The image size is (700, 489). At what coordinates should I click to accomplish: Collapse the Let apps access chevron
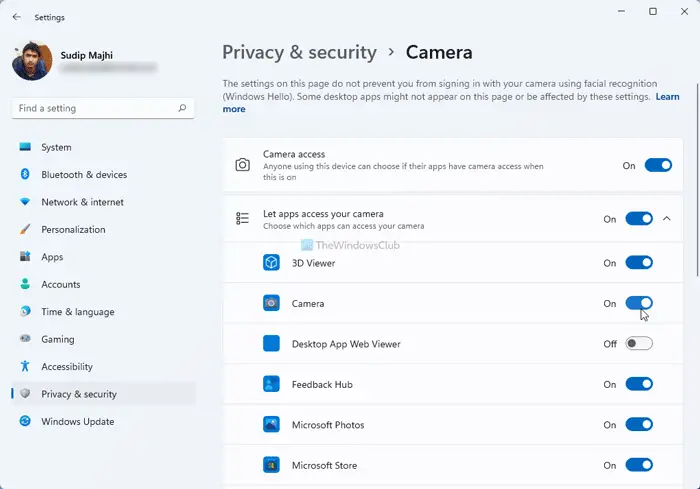click(667, 218)
